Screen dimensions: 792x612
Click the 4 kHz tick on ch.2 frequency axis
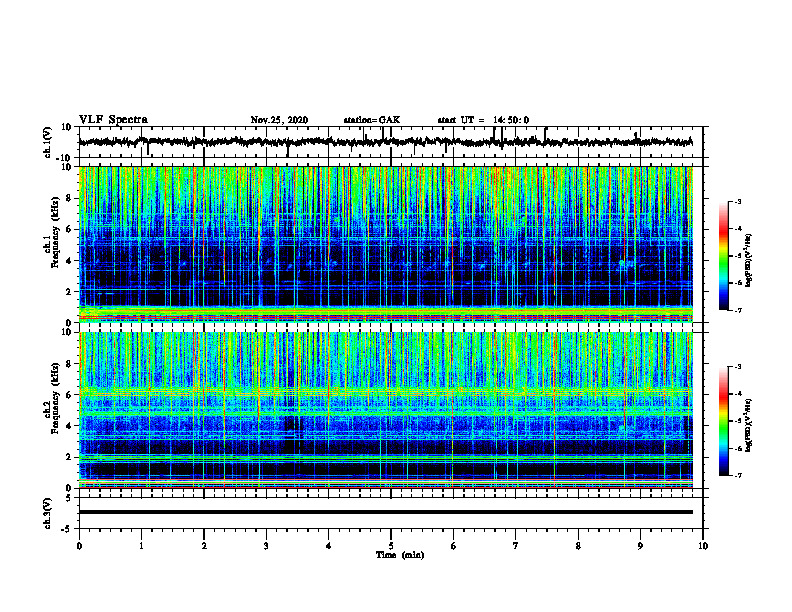point(69,426)
